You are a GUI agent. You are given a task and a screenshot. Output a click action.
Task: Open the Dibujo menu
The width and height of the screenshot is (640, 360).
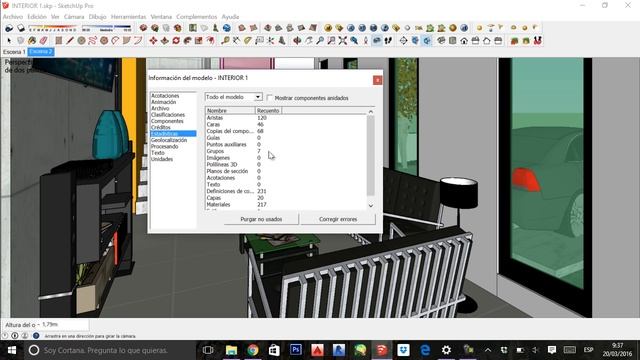(97, 17)
